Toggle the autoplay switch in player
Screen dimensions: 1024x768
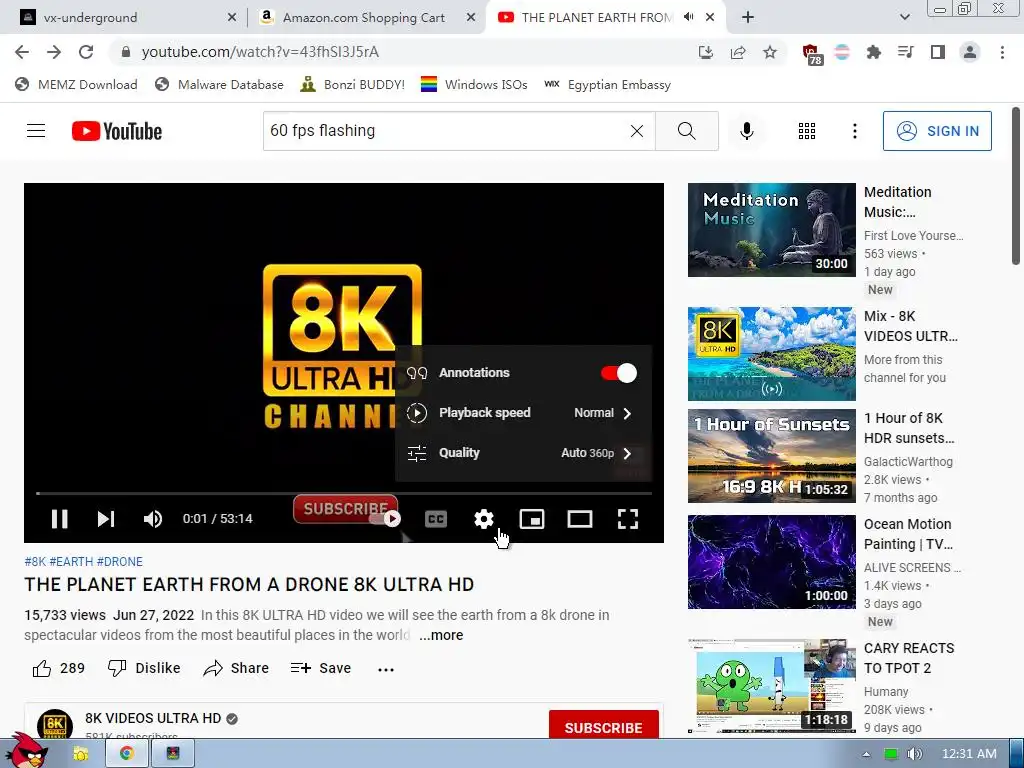click(385, 519)
